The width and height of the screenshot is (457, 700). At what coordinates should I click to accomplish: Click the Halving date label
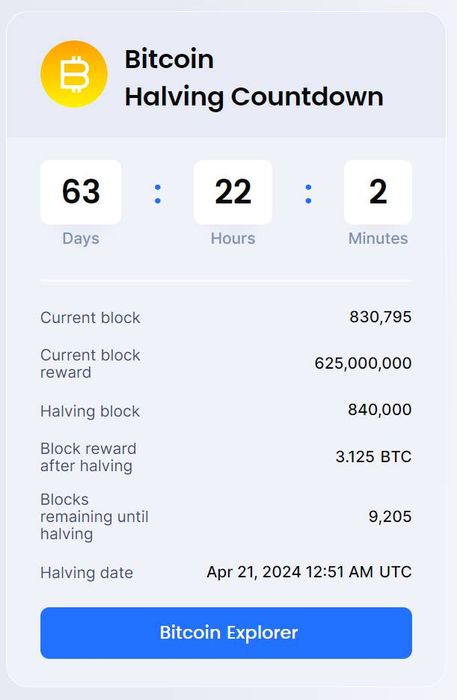tap(87, 573)
